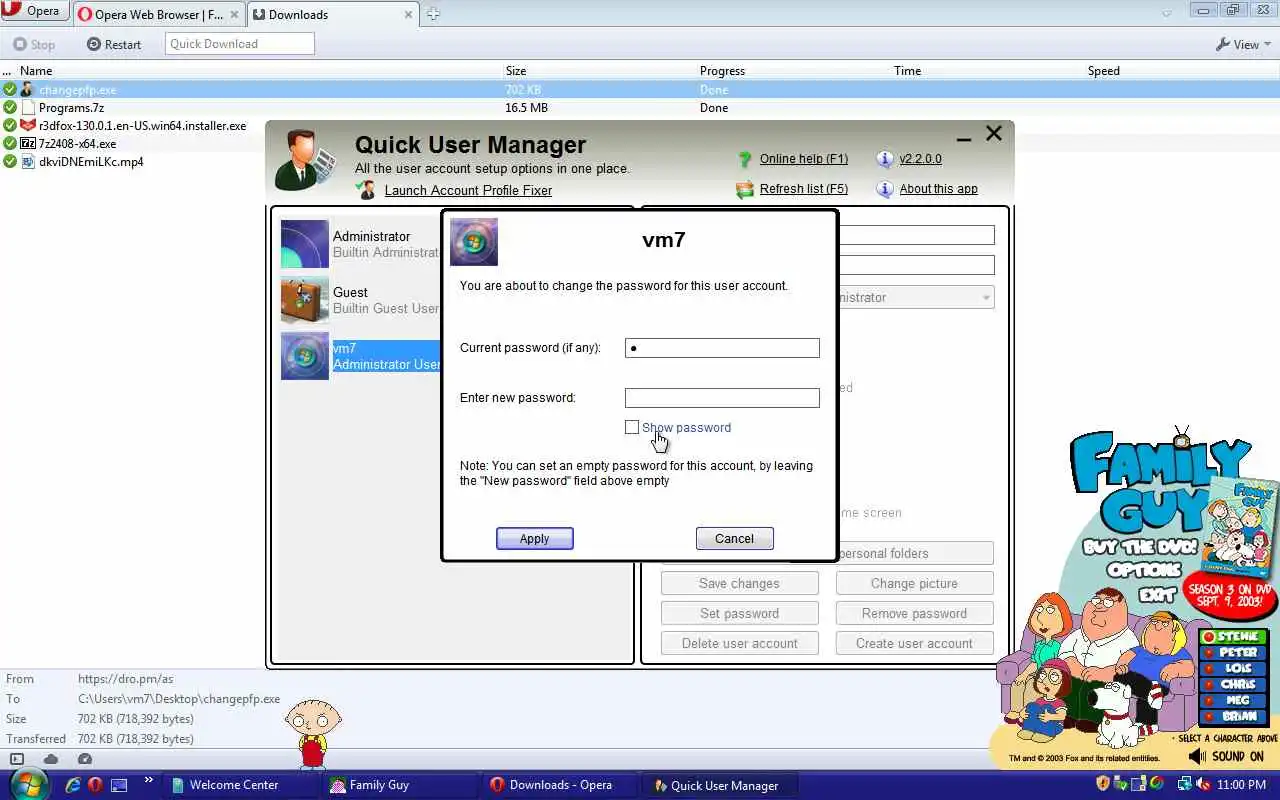Open the View dropdown in Downloads toolbar
Screen dimensions: 1280x800
click(1243, 44)
